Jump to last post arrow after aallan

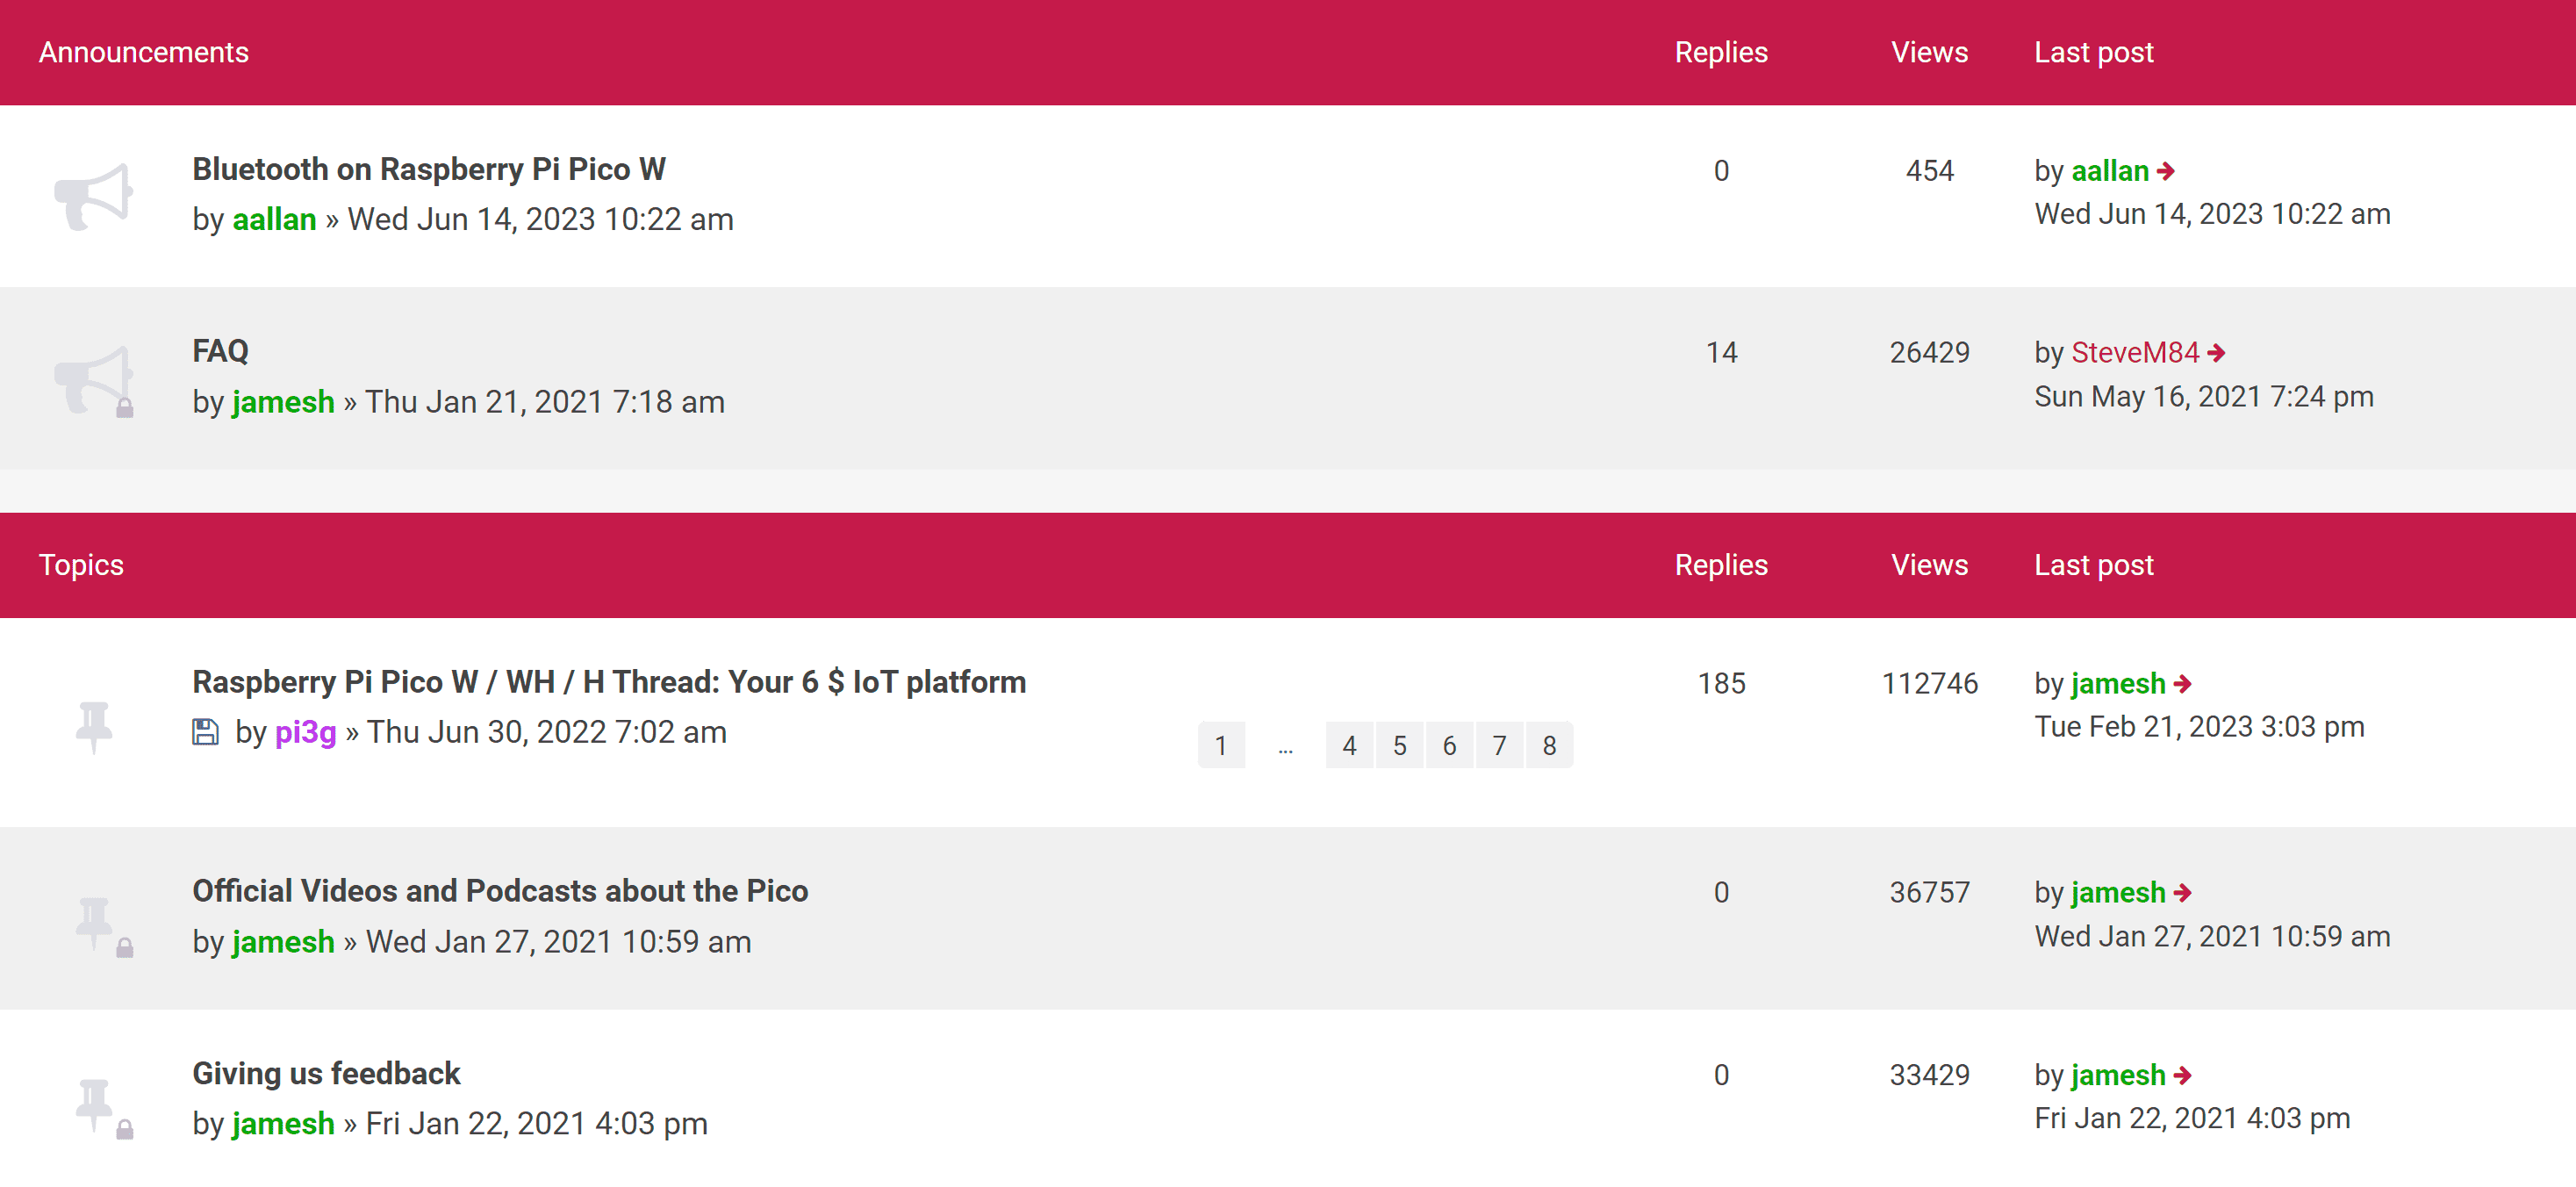(2166, 171)
